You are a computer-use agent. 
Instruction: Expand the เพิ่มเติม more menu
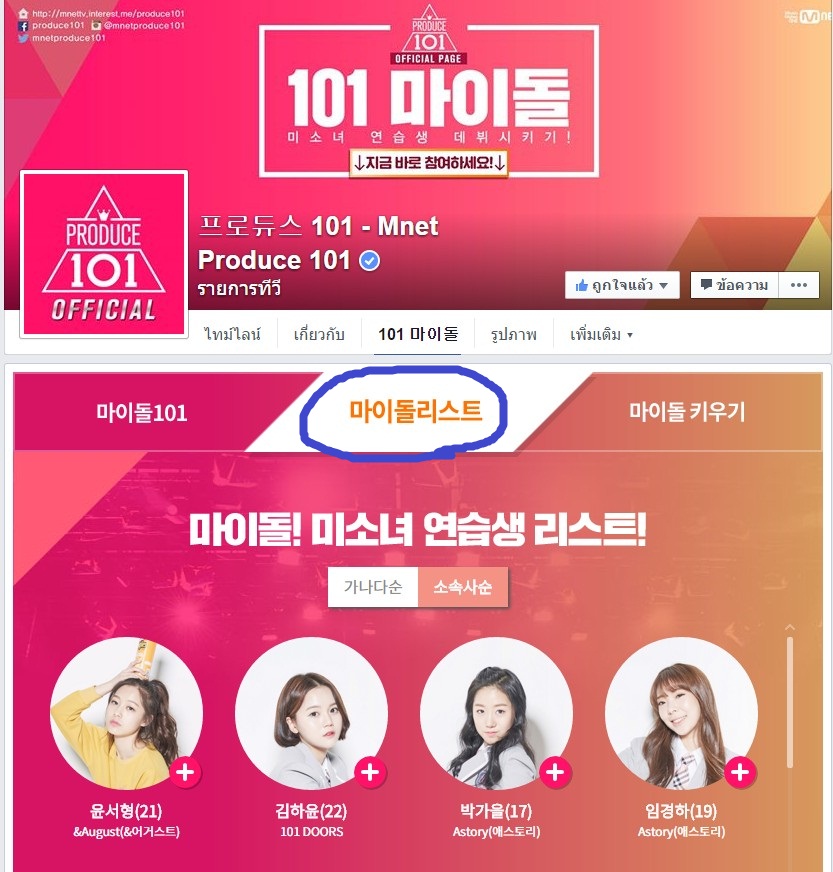pos(601,334)
